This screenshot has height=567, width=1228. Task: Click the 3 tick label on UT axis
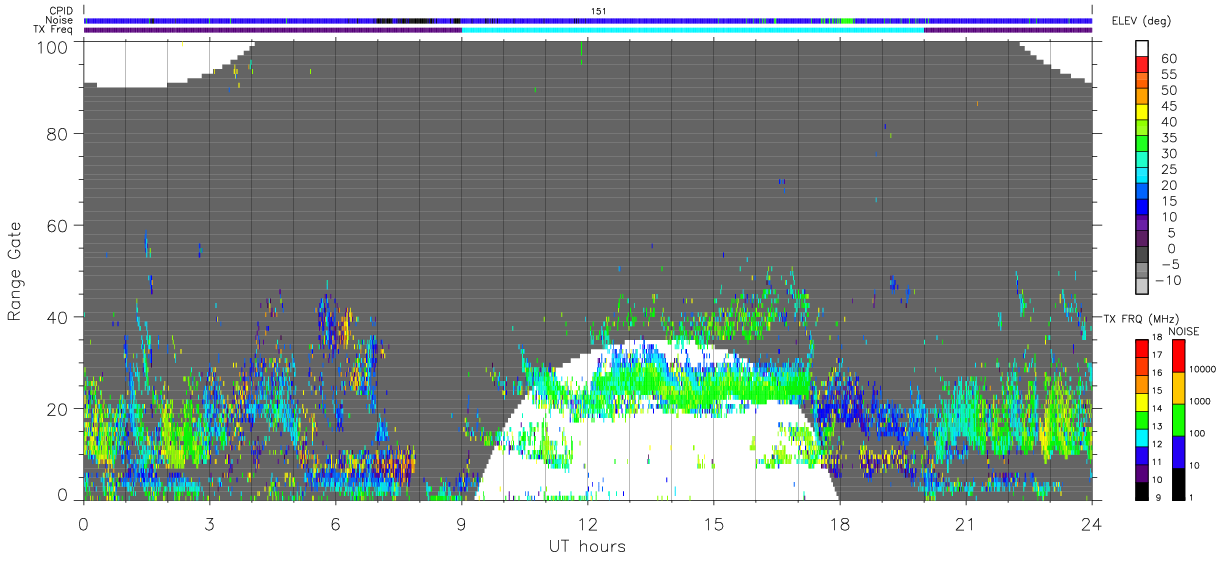click(209, 524)
